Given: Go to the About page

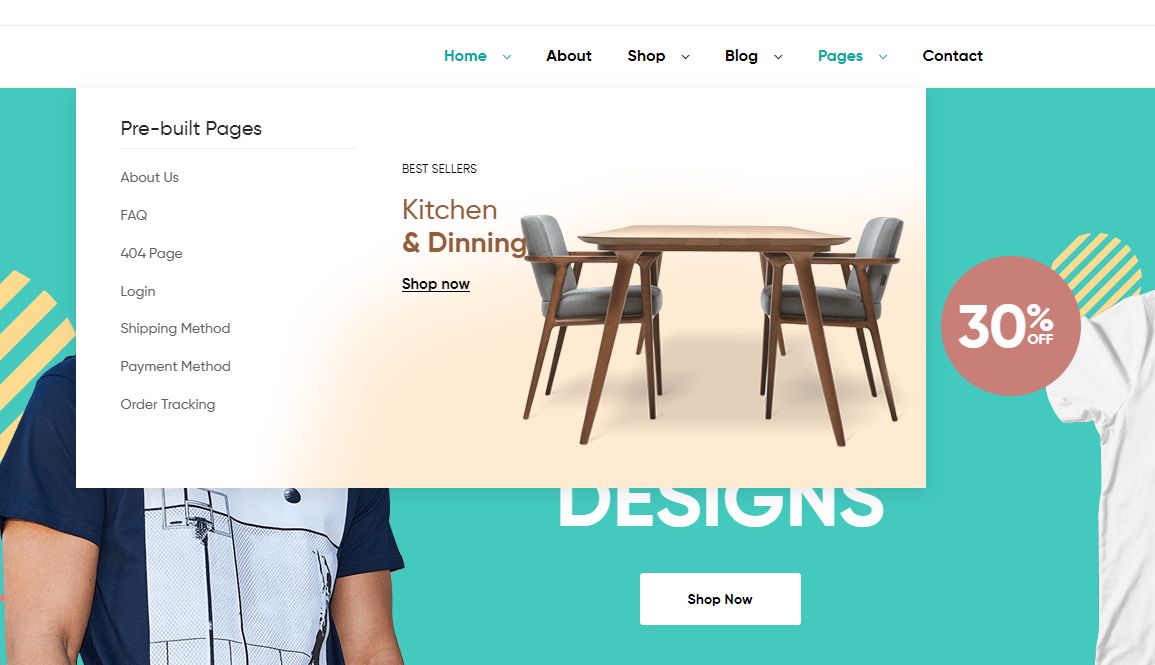Looking at the screenshot, I should [x=569, y=56].
